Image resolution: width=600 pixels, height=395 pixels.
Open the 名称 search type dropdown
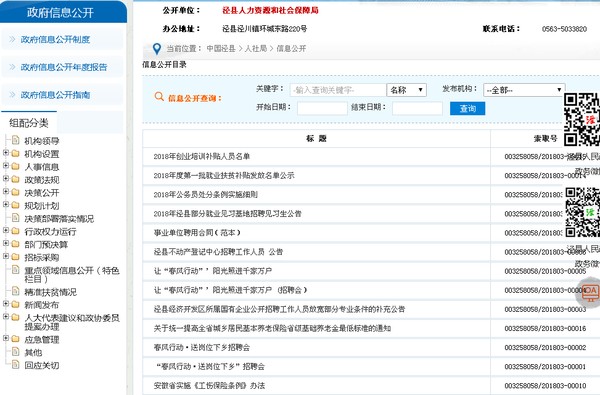point(406,90)
